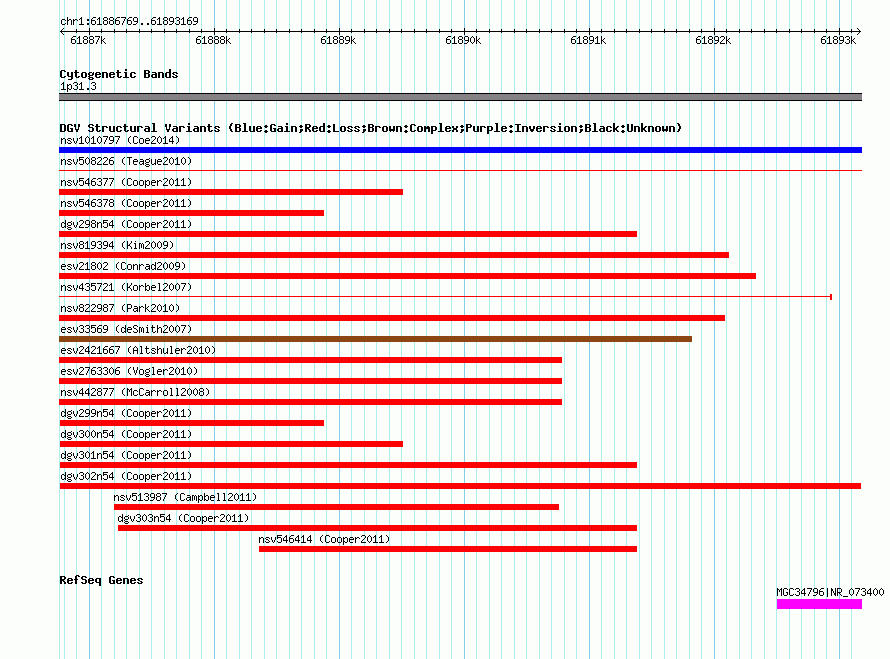Open the nsv546377 (Cooper2011) variant label
This screenshot has width=890, height=659.
pyautogui.click(x=126, y=182)
